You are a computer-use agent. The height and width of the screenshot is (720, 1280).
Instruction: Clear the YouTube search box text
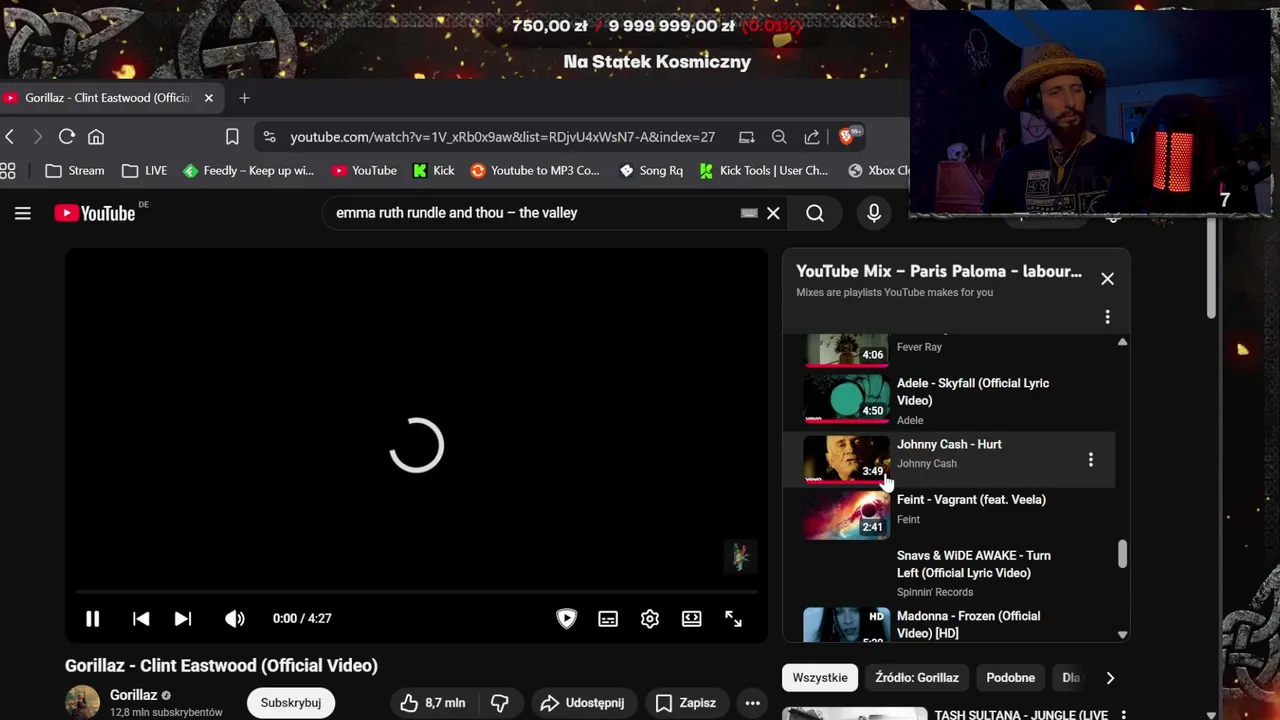(773, 213)
